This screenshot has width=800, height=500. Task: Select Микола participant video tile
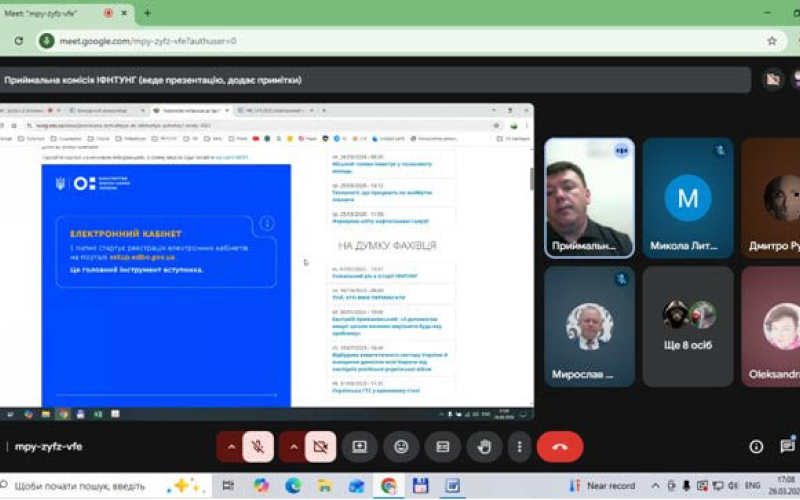coord(688,198)
